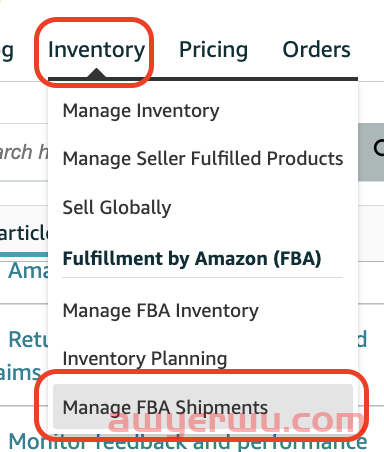
Task: Click Fulfillment by Amazon (FBA) heading
Action: click(x=192, y=259)
